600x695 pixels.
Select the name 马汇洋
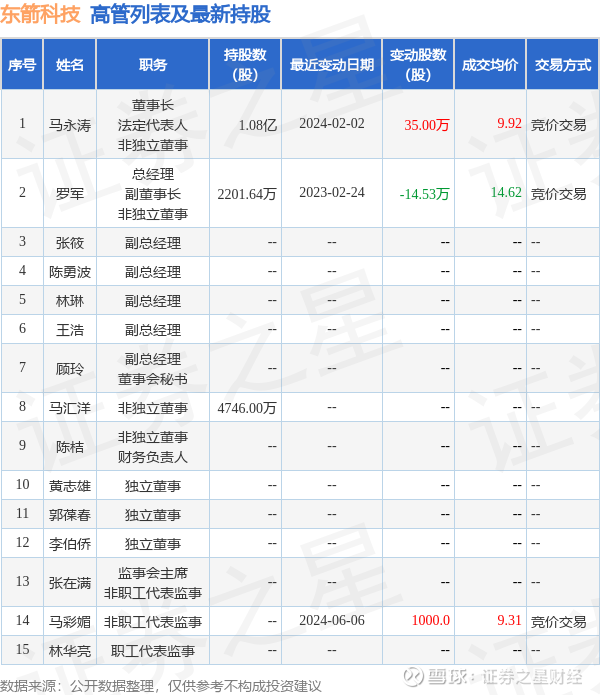coord(70,408)
